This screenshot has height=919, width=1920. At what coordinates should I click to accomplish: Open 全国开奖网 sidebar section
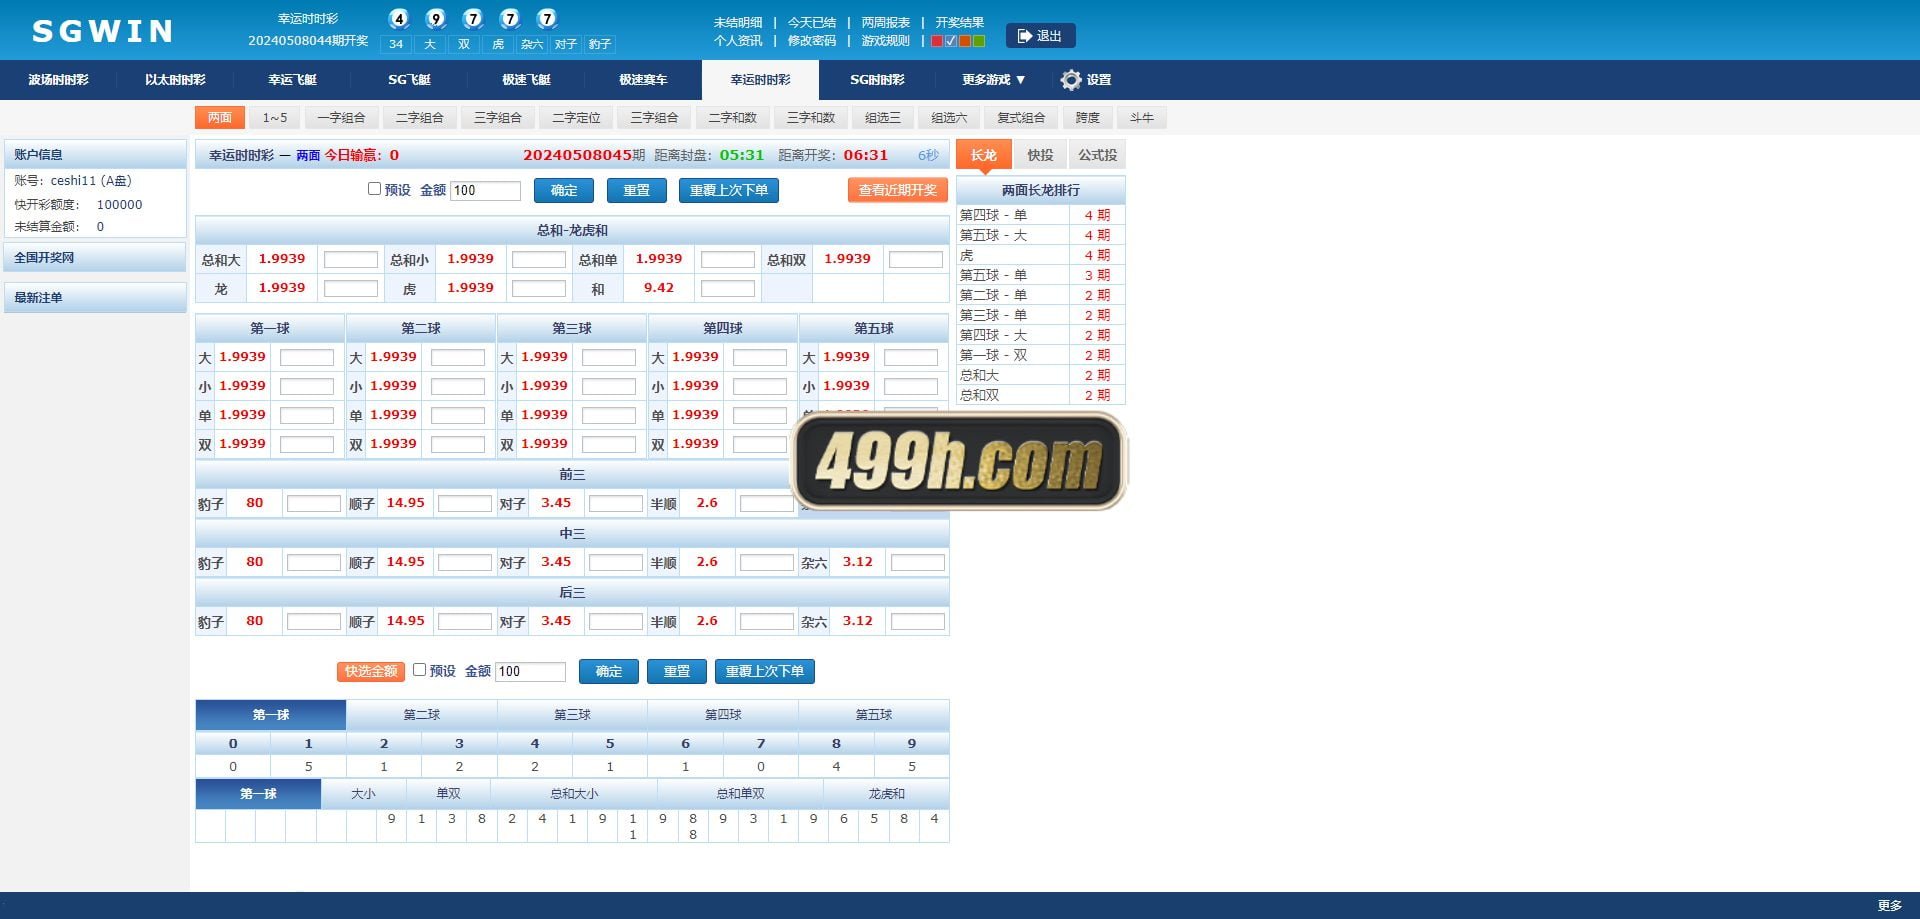(95, 258)
